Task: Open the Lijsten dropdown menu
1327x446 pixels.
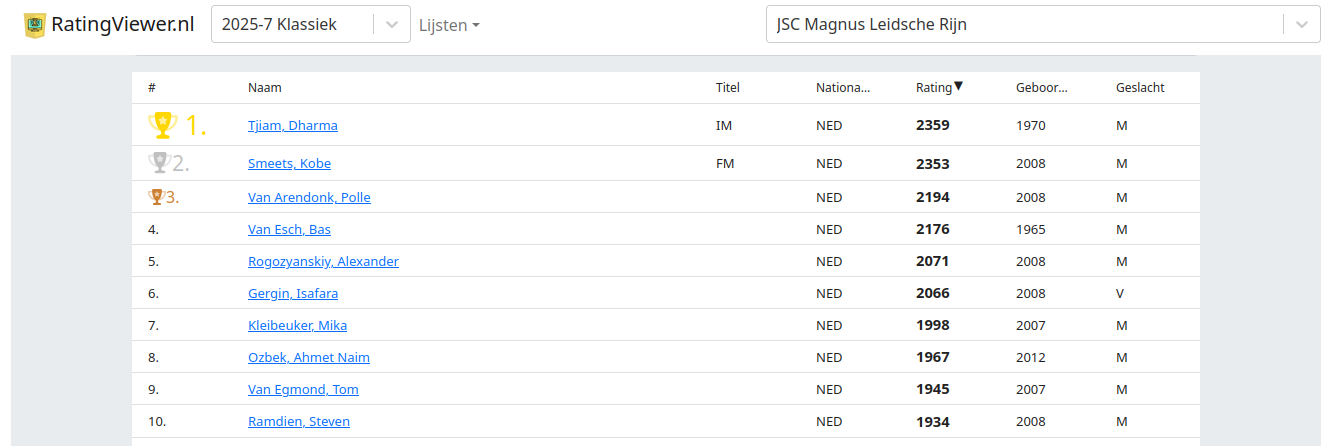Action: (449, 25)
